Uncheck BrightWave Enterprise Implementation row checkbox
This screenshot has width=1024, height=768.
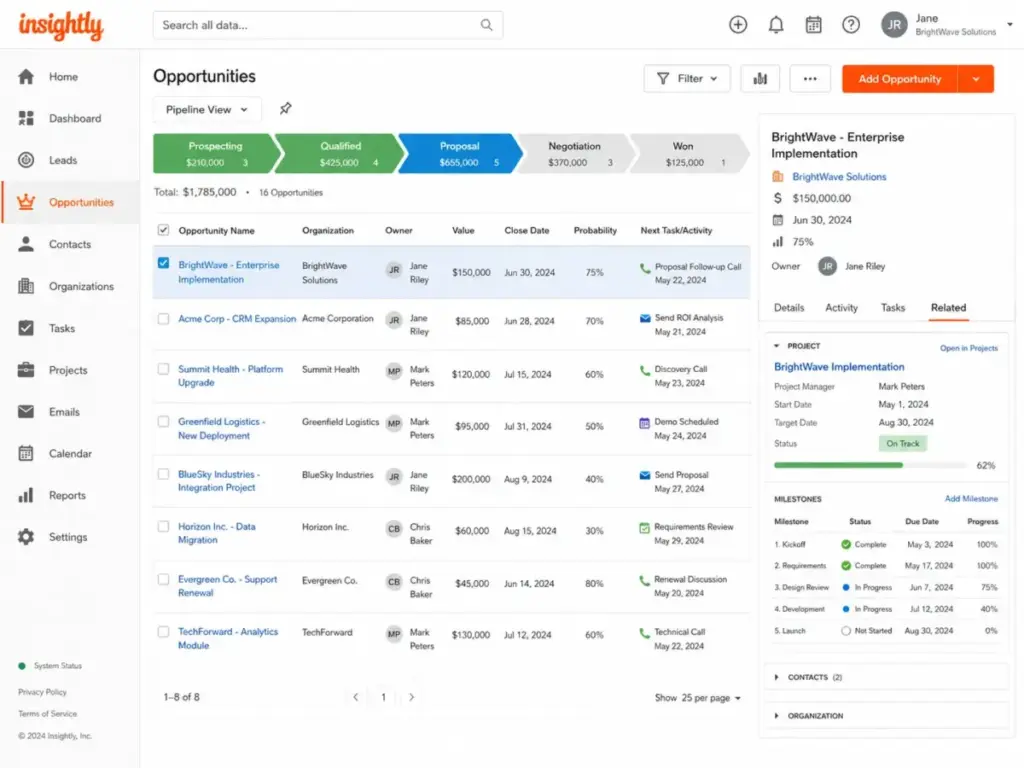tap(163, 263)
